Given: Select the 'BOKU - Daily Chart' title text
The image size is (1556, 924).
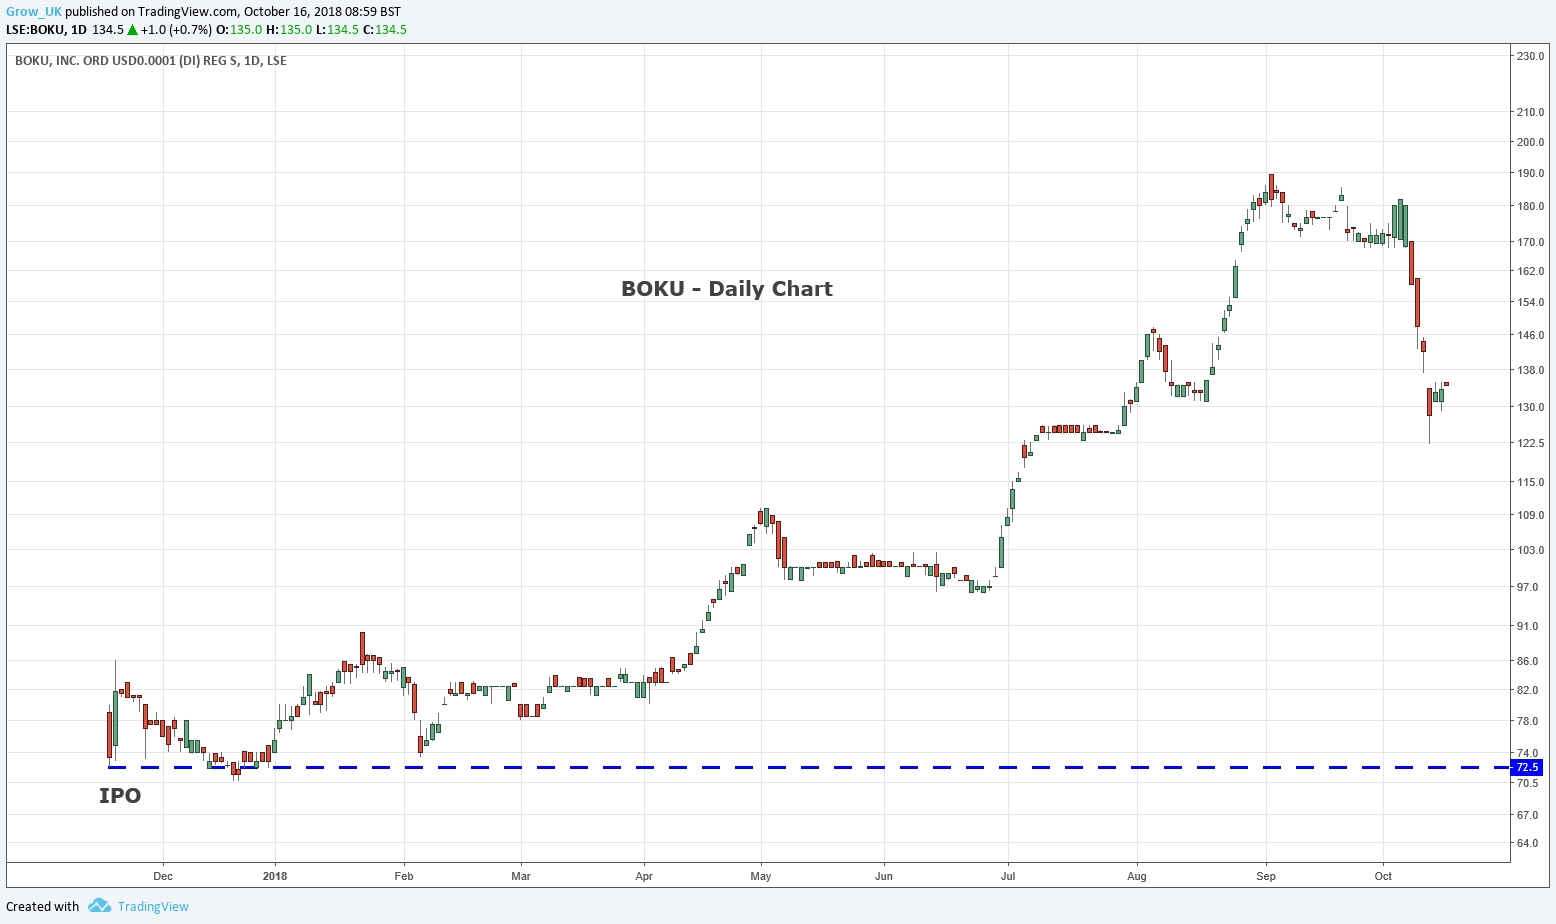Looking at the screenshot, I should click(727, 289).
